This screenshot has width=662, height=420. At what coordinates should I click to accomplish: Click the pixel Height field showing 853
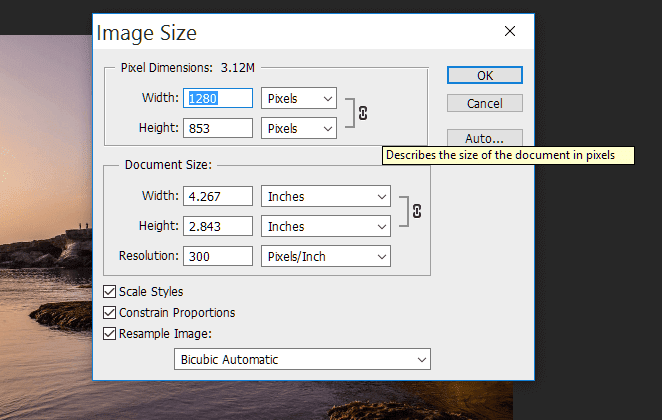click(218, 128)
